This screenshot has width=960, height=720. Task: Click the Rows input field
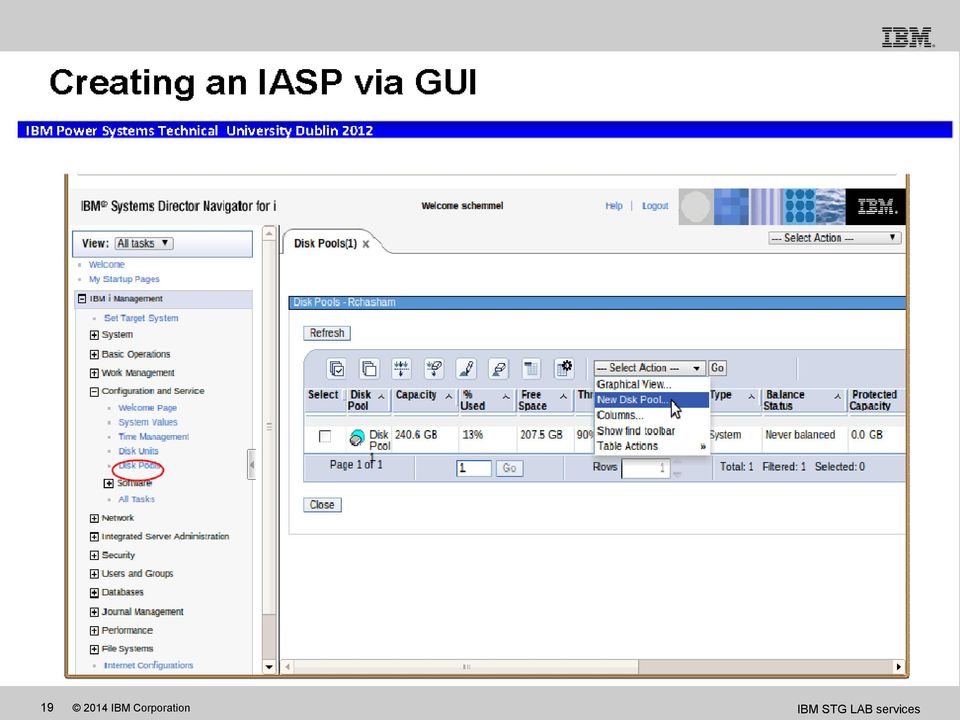pos(645,468)
